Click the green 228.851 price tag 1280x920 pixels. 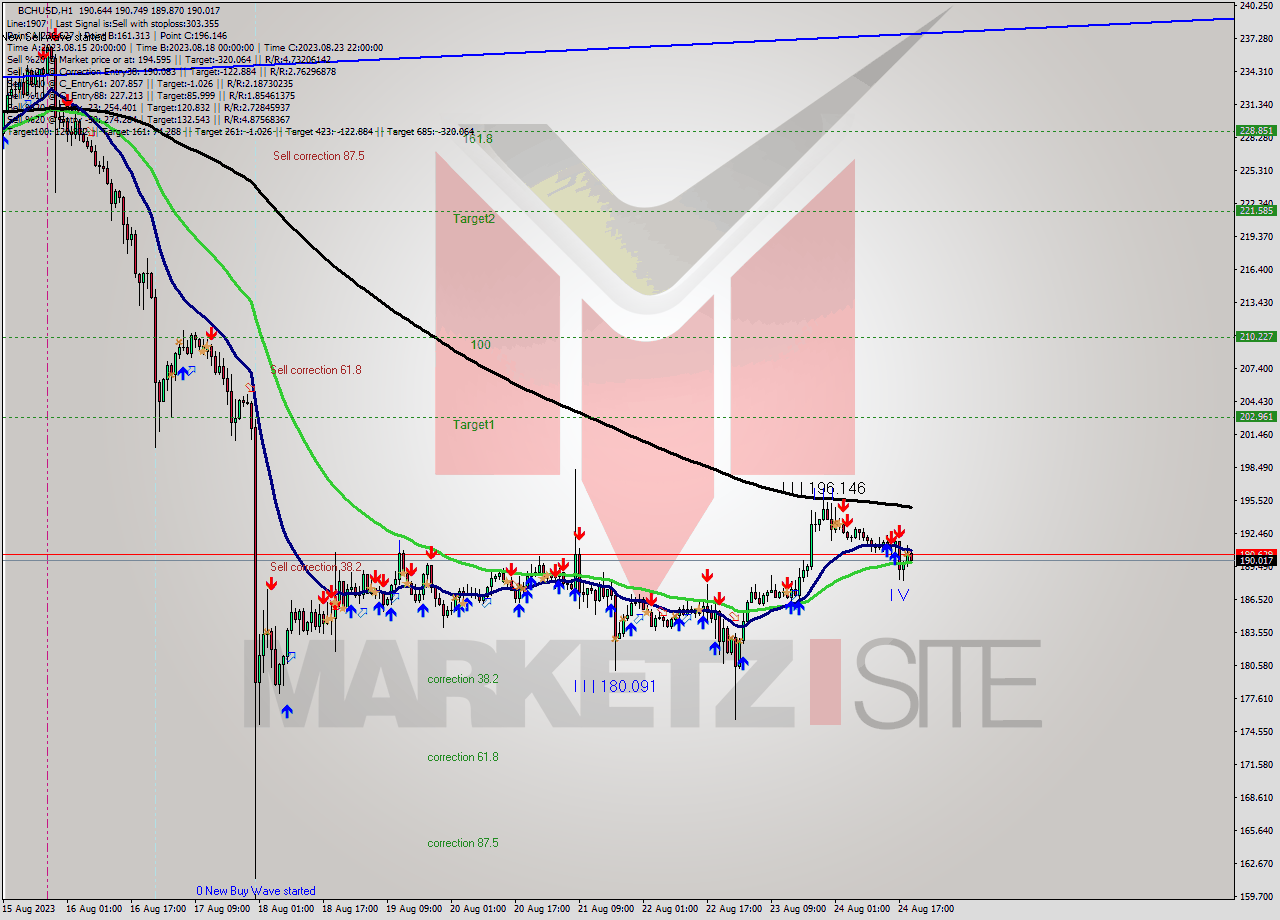pos(1256,130)
